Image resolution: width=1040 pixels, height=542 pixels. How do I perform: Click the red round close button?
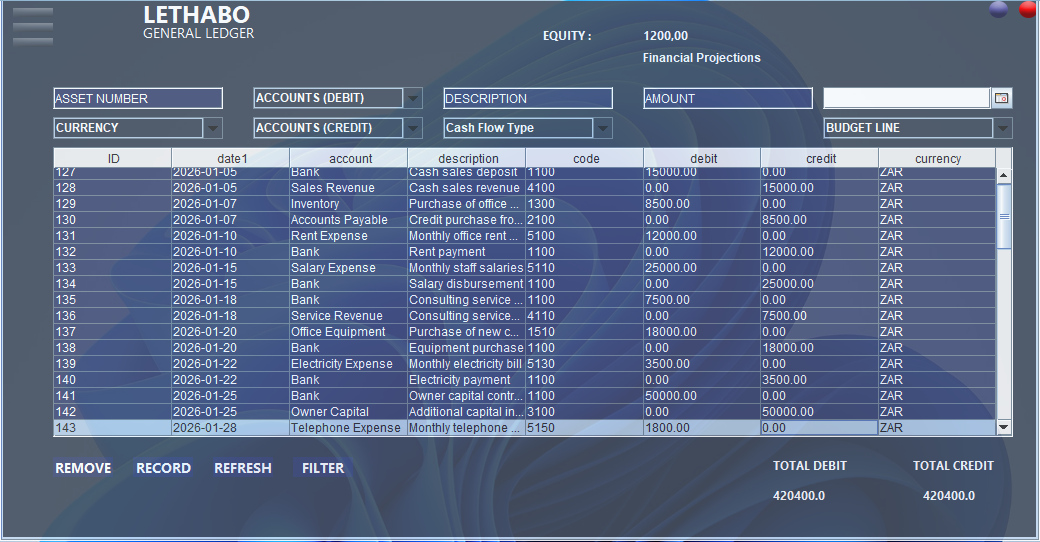click(1028, 9)
